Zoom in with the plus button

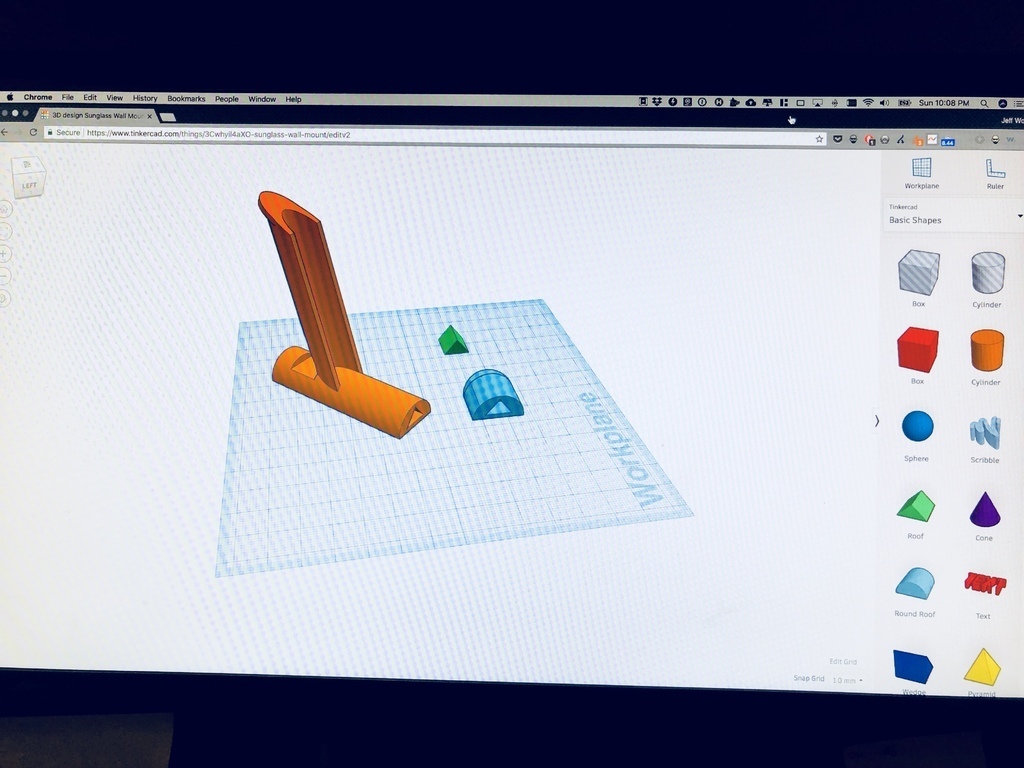click(5, 254)
